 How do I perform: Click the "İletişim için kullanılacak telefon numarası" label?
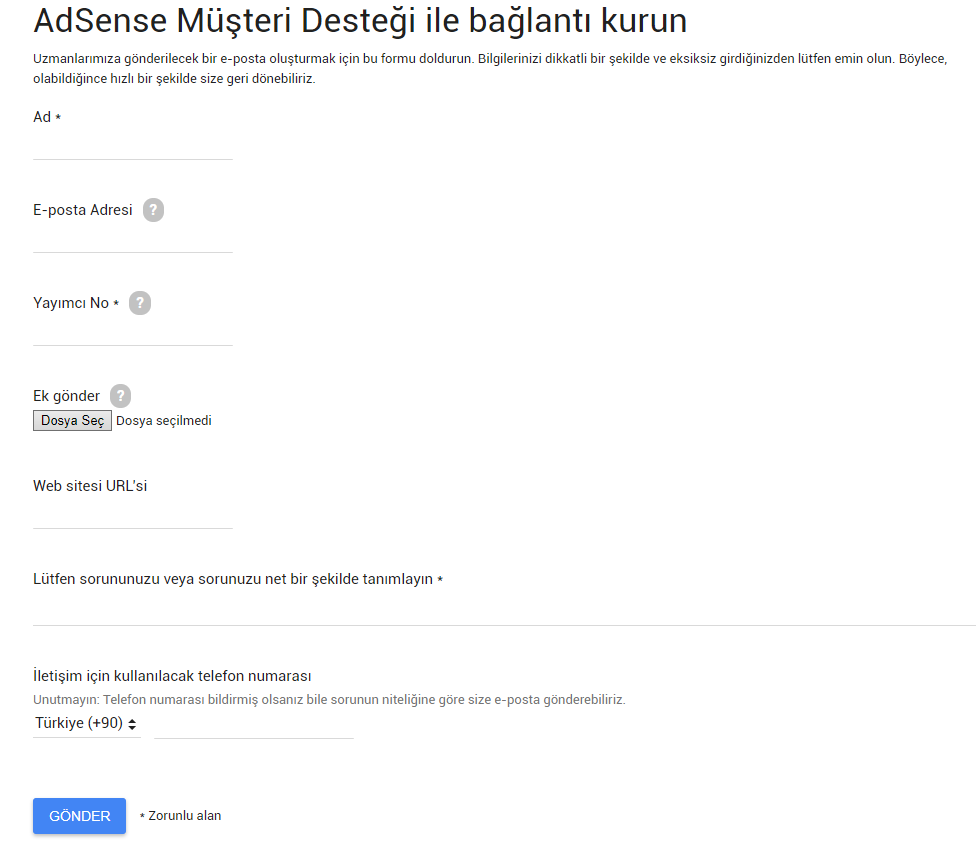click(x=172, y=676)
